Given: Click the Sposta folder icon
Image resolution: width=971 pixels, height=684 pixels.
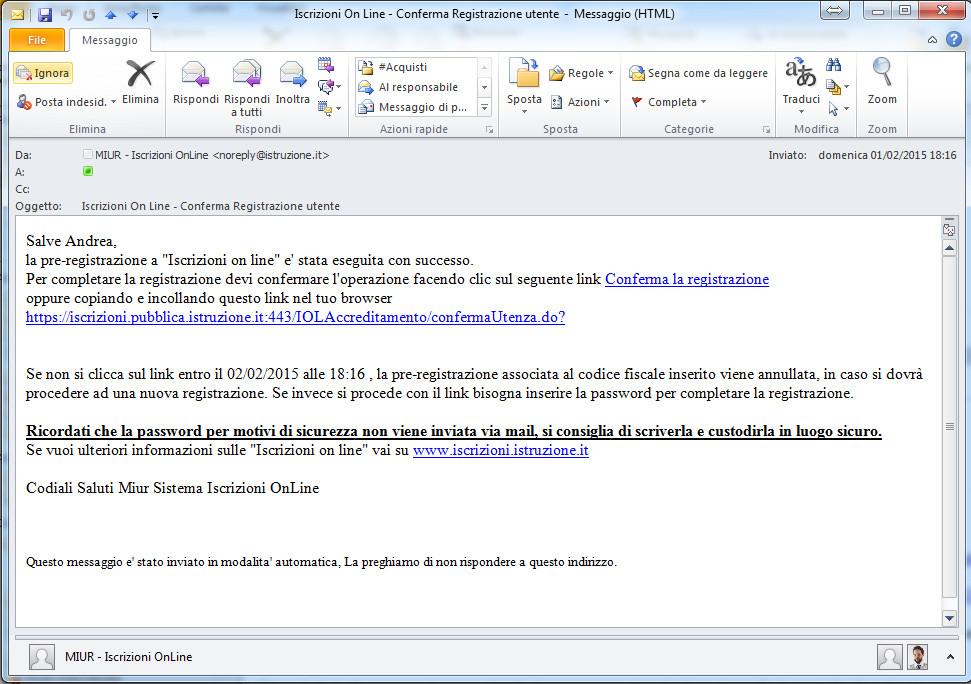Looking at the screenshot, I should coord(524,74).
